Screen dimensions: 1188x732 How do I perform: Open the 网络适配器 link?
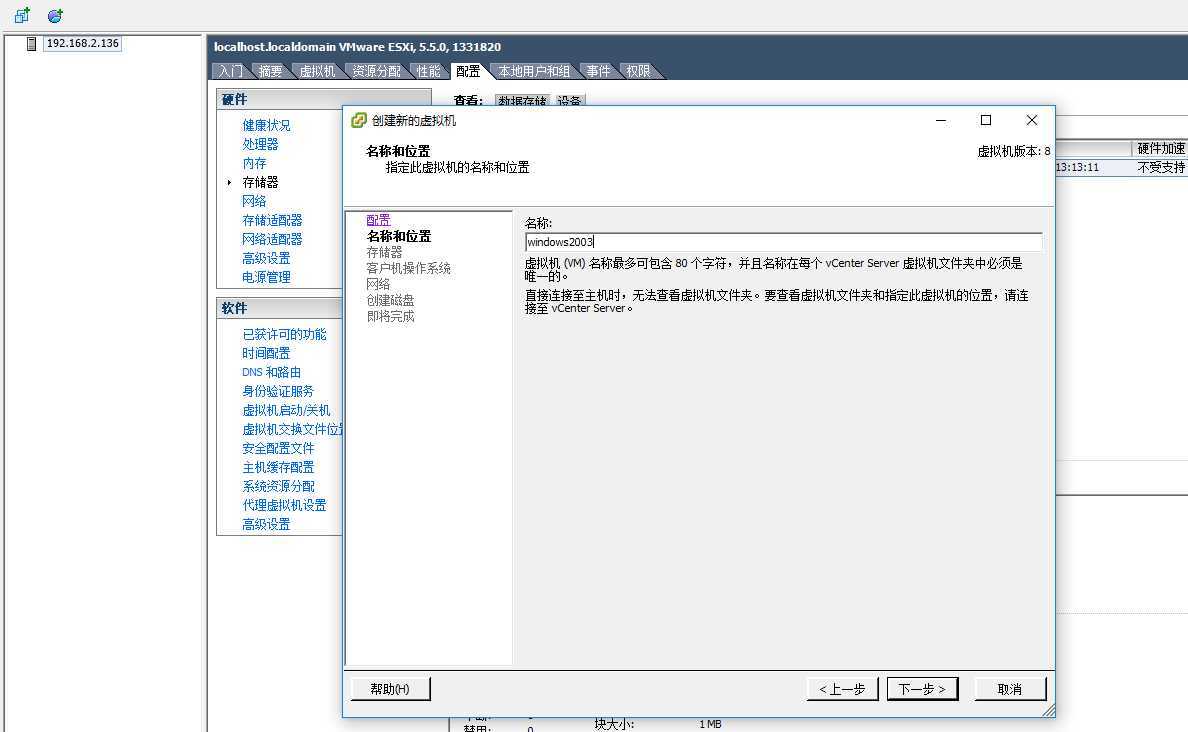272,239
